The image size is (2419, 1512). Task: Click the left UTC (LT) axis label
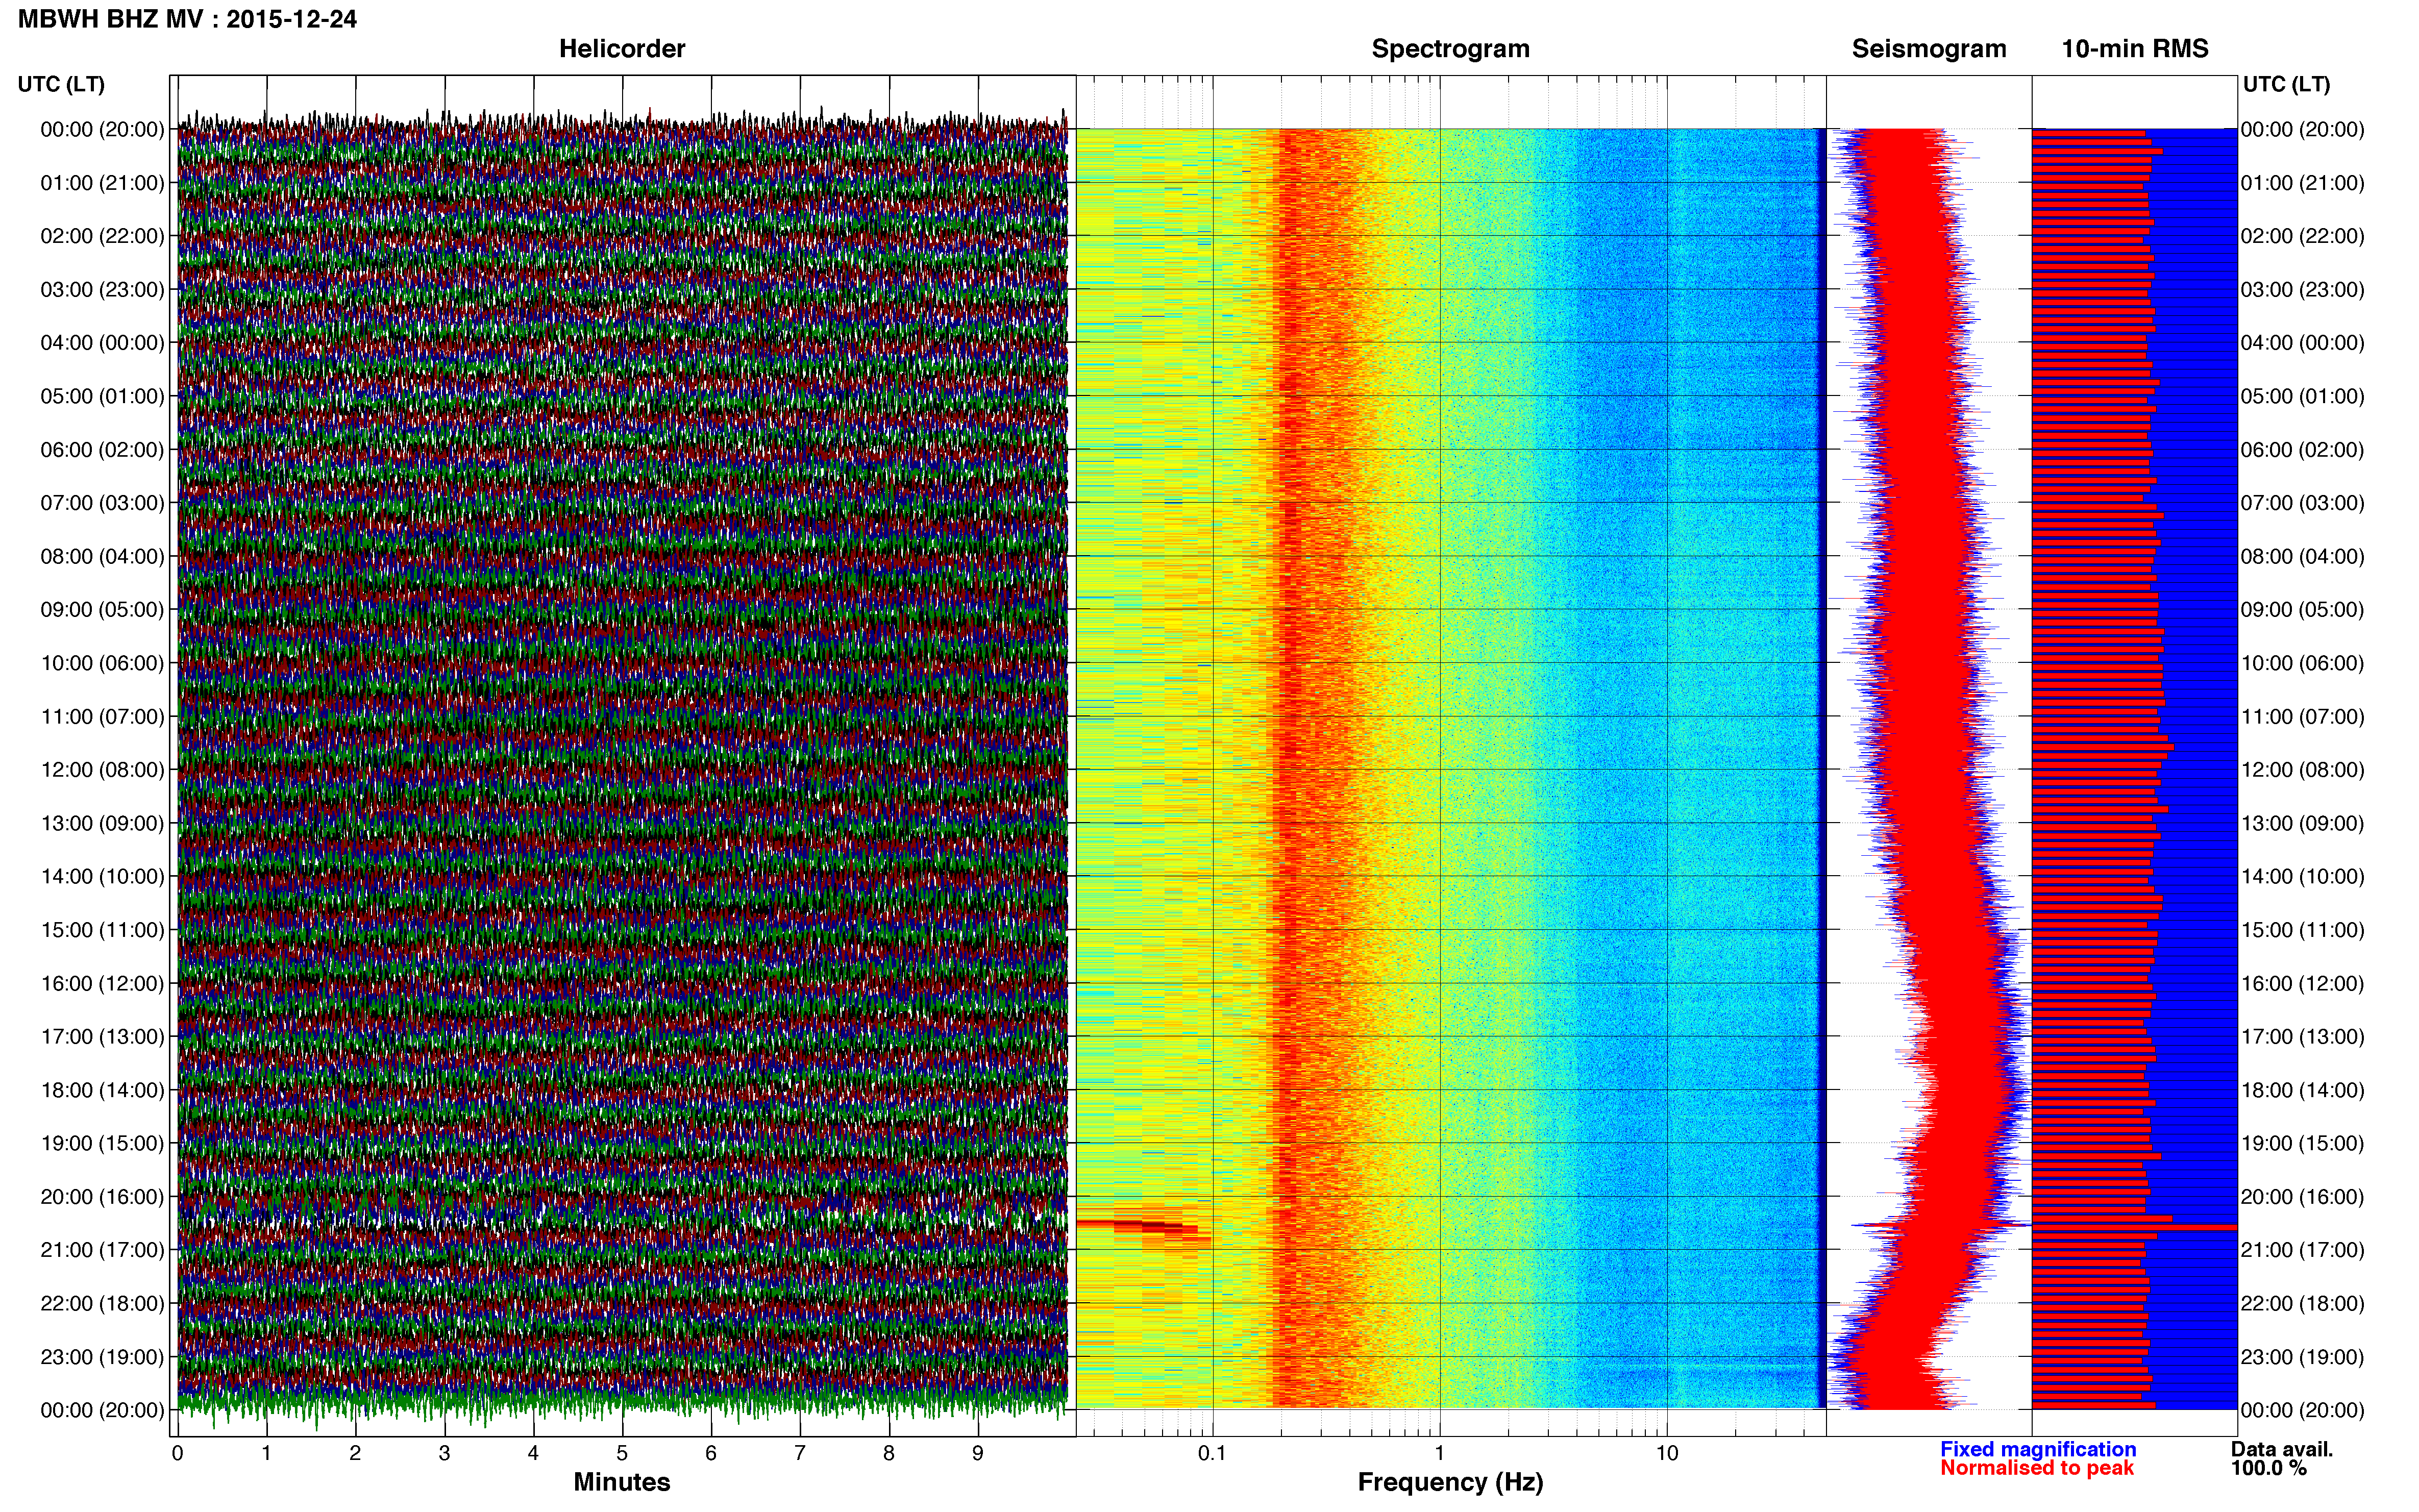click(x=61, y=84)
